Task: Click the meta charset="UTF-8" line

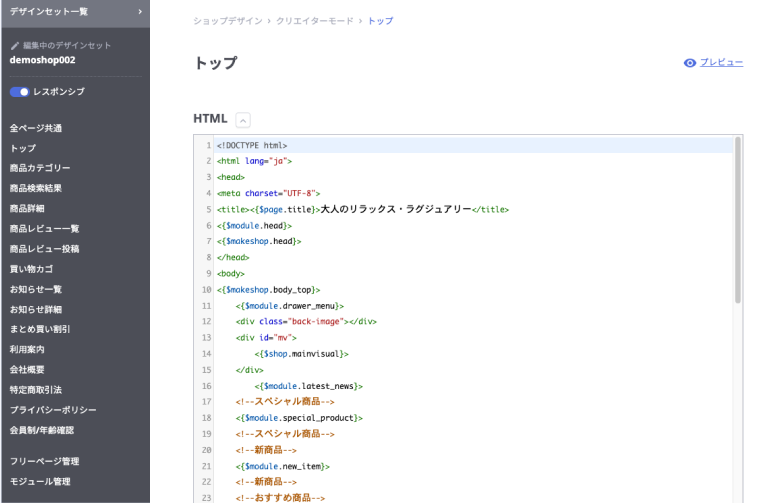Action: coord(269,193)
